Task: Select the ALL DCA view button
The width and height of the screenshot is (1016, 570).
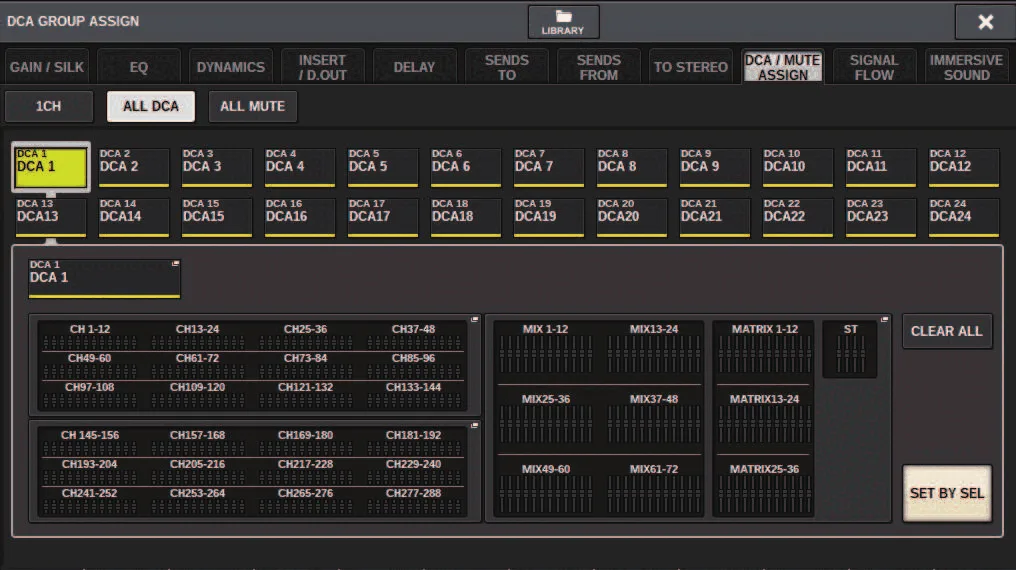Action: point(150,106)
